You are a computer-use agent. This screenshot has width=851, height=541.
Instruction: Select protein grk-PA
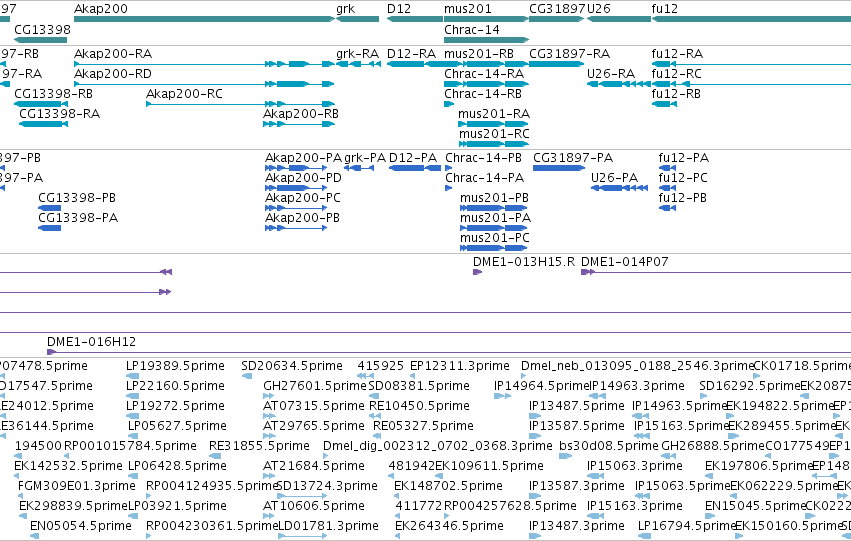[359, 168]
